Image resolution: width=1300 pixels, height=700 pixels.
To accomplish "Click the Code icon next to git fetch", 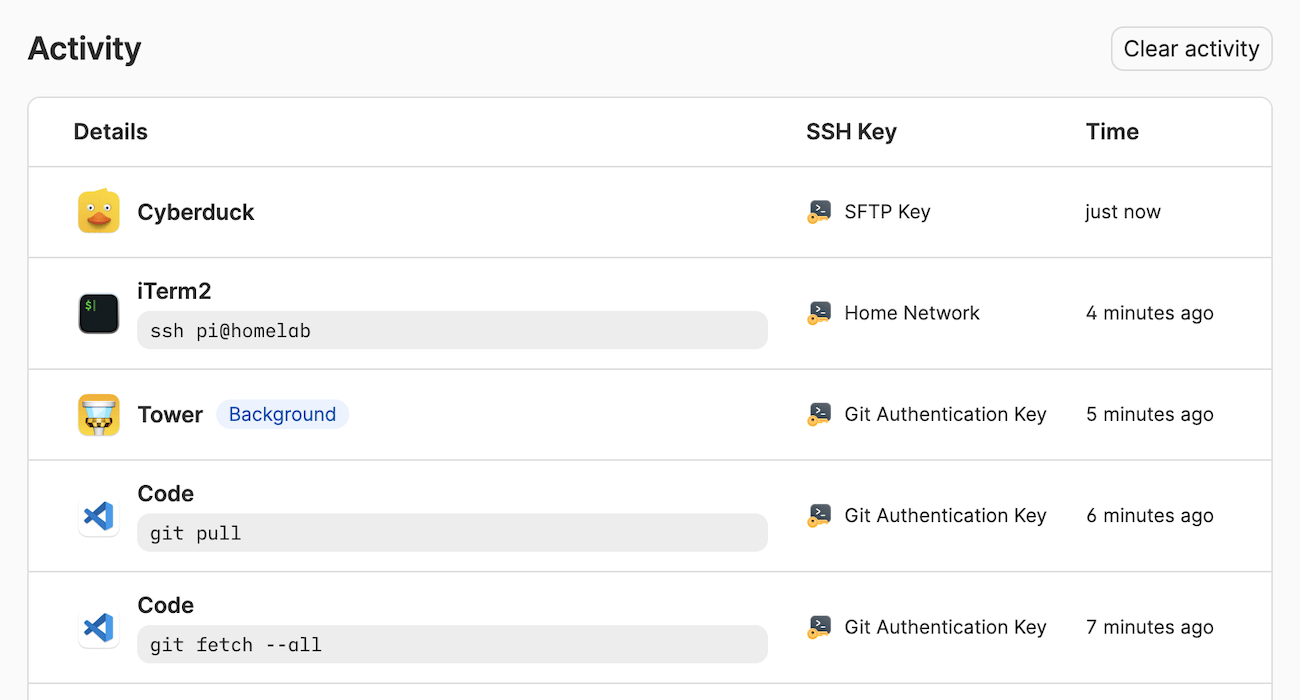I will [x=98, y=627].
